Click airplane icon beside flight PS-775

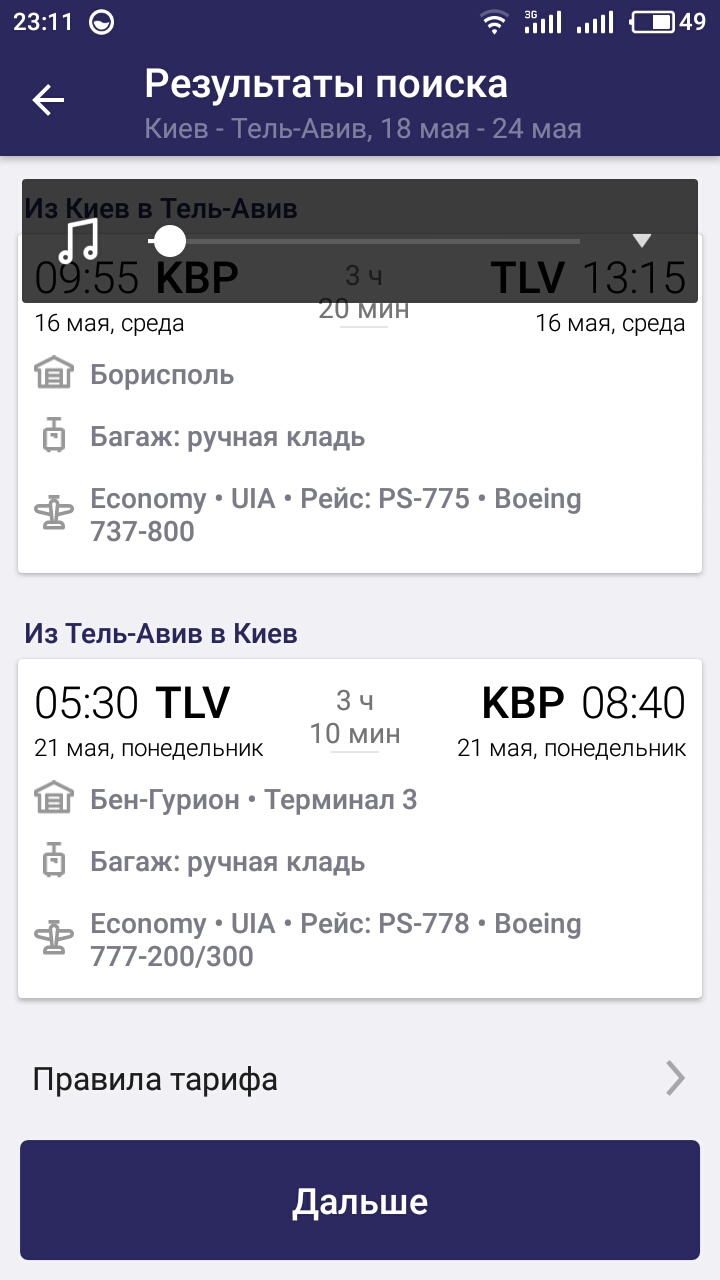click(54, 514)
